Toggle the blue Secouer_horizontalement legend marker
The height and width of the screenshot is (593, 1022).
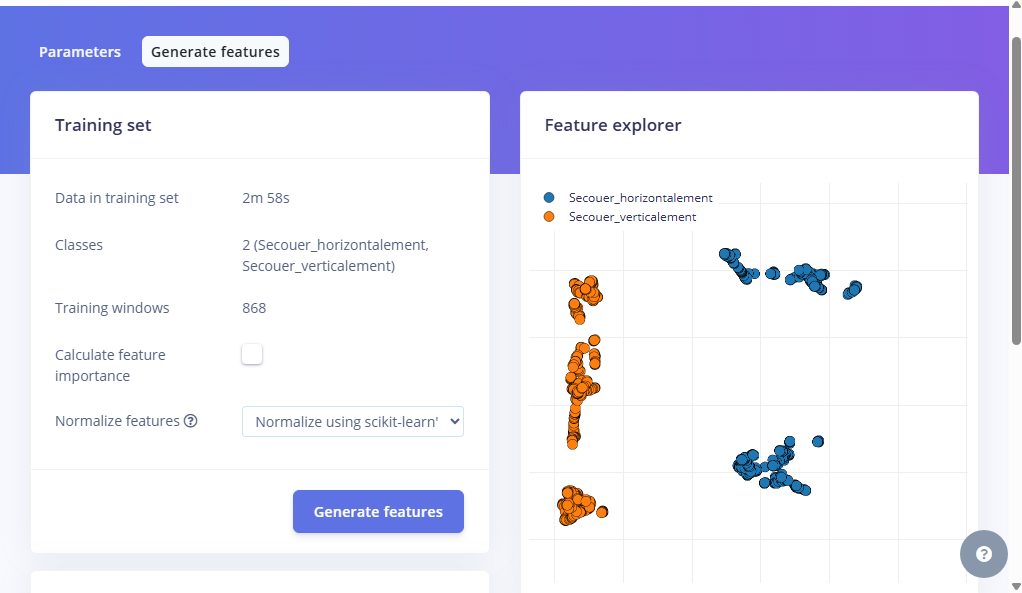tap(548, 198)
